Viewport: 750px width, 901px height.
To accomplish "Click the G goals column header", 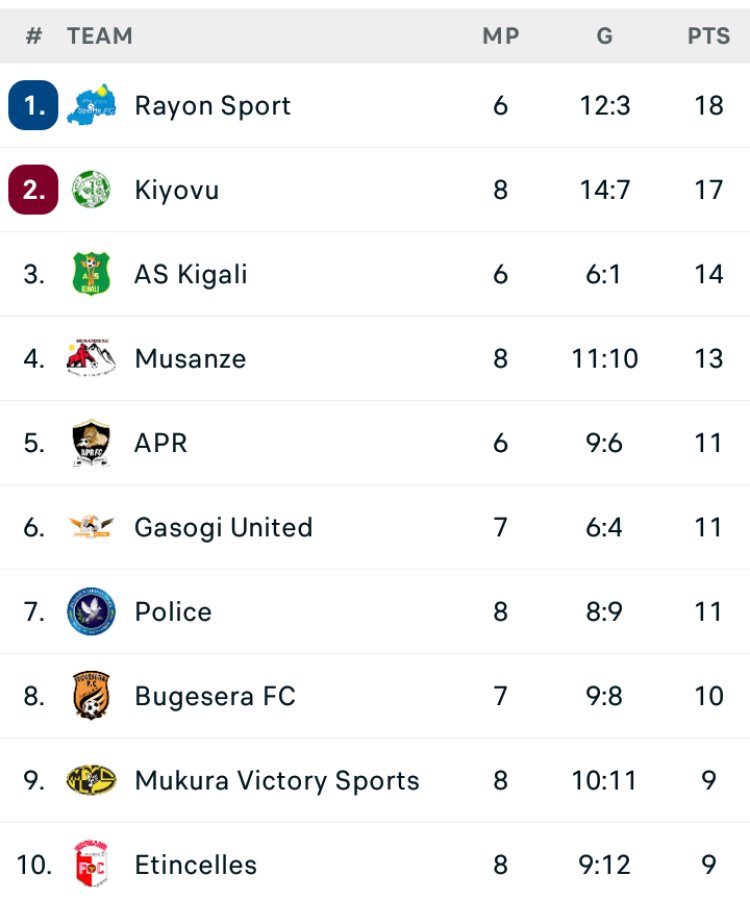I will tap(604, 36).
